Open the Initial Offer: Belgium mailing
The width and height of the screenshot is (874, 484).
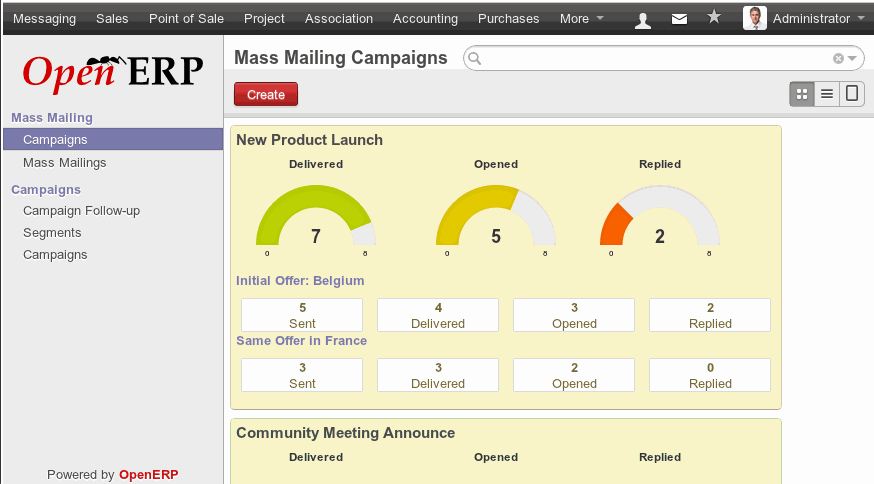pos(300,280)
